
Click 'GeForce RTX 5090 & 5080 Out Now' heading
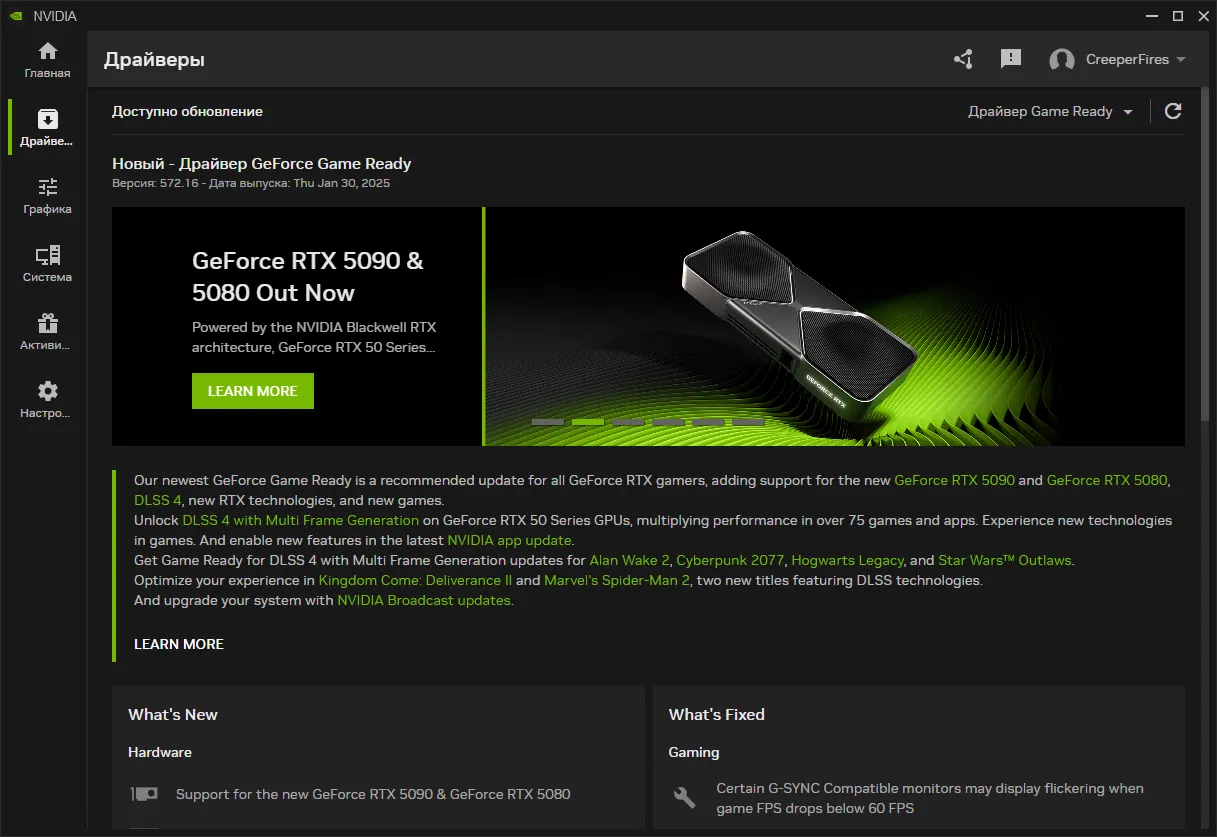tap(307, 277)
